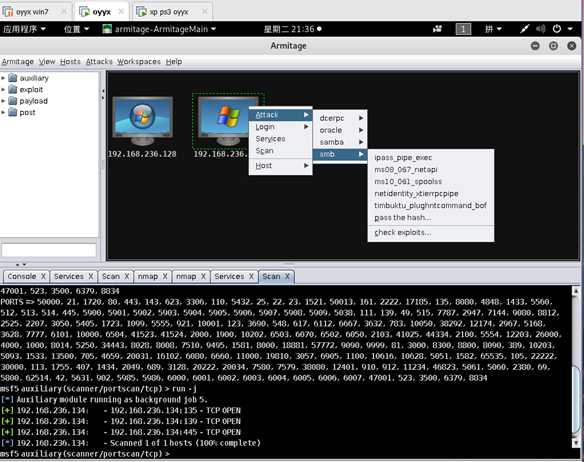Close the first nmap tab with X
The height and width of the screenshot is (462, 584).
(165, 276)
